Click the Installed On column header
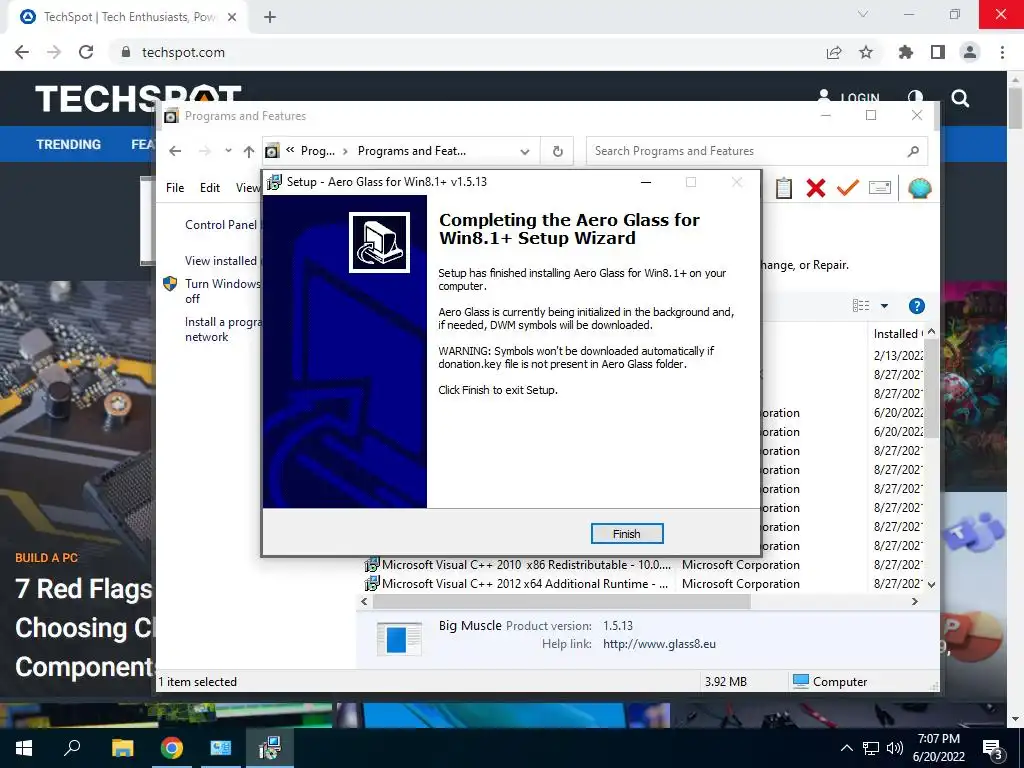Image resolution: width=1024 pixels, height=768 pixels. tap(898, 334)
